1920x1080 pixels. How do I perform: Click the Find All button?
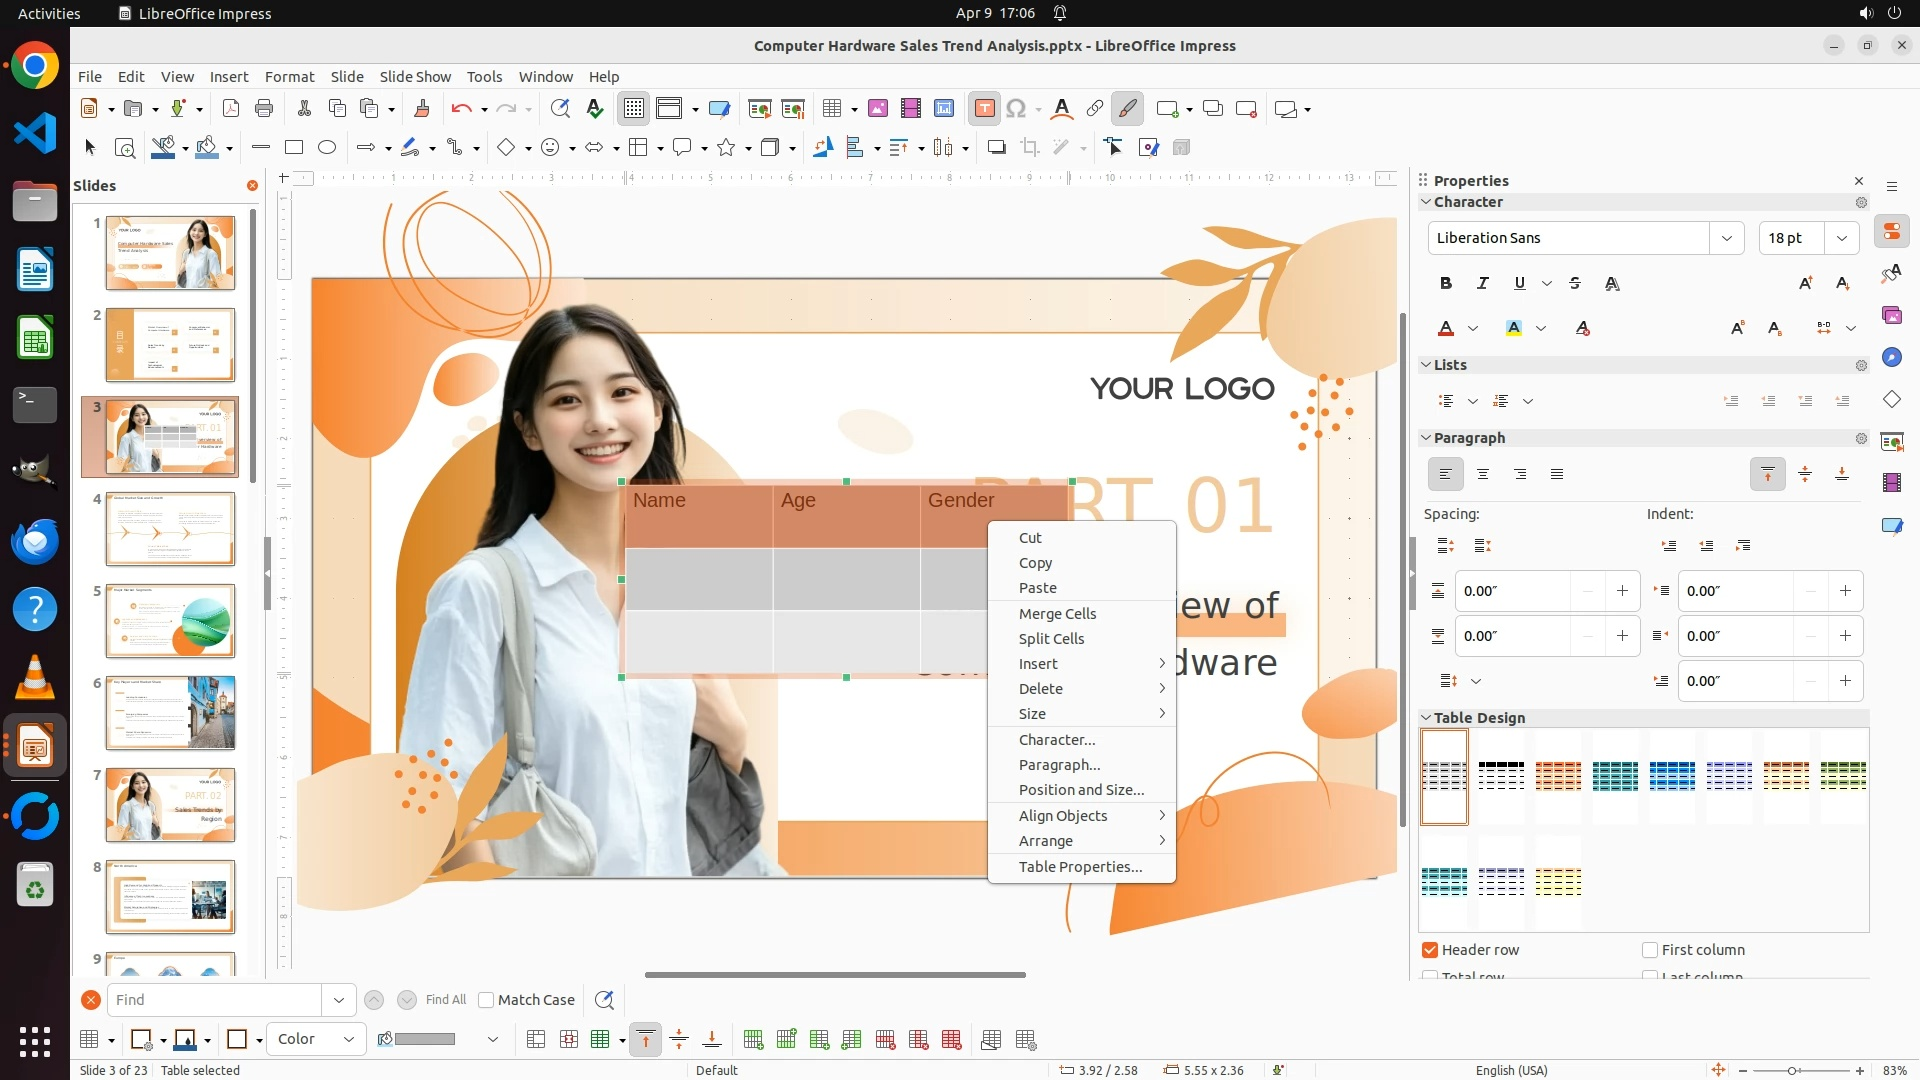pyautogui.click(x=445, y=999)
